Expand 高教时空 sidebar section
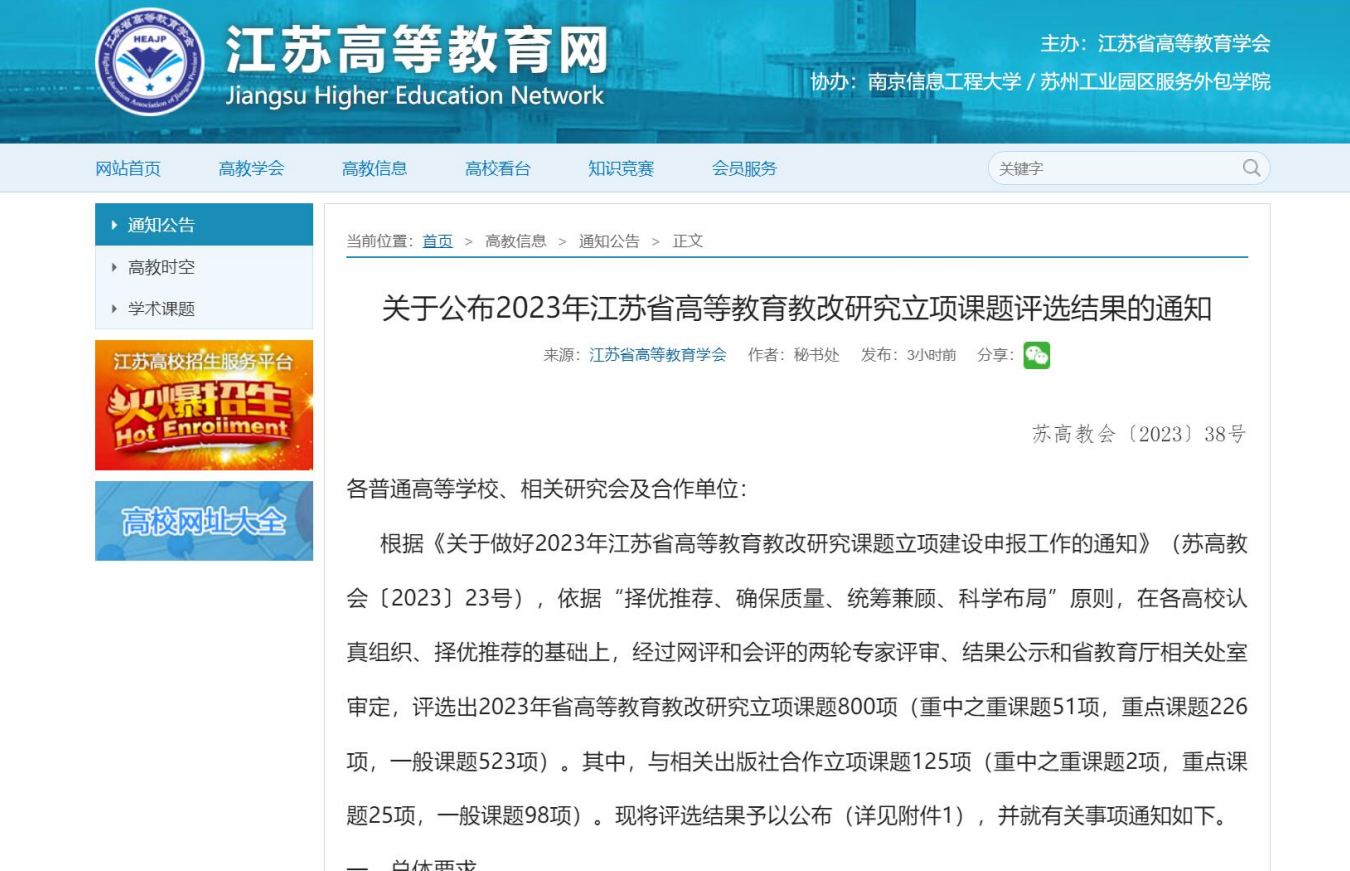Screen dimensions: 1350x871 pos(161,267)
